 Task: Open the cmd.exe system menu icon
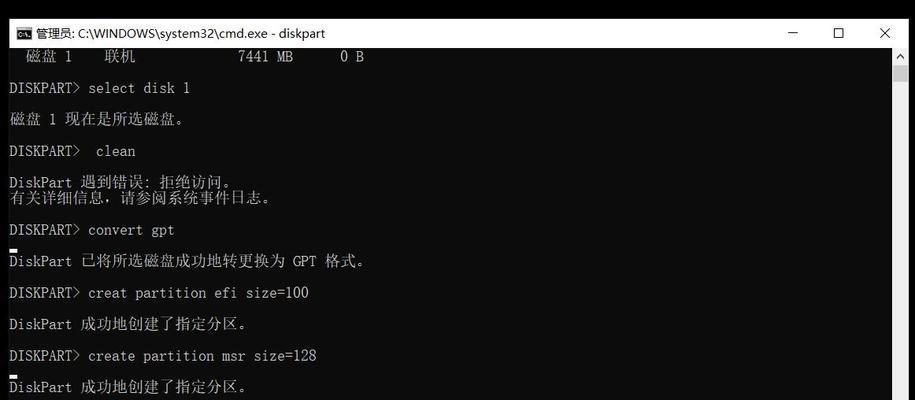coord(24,34)
